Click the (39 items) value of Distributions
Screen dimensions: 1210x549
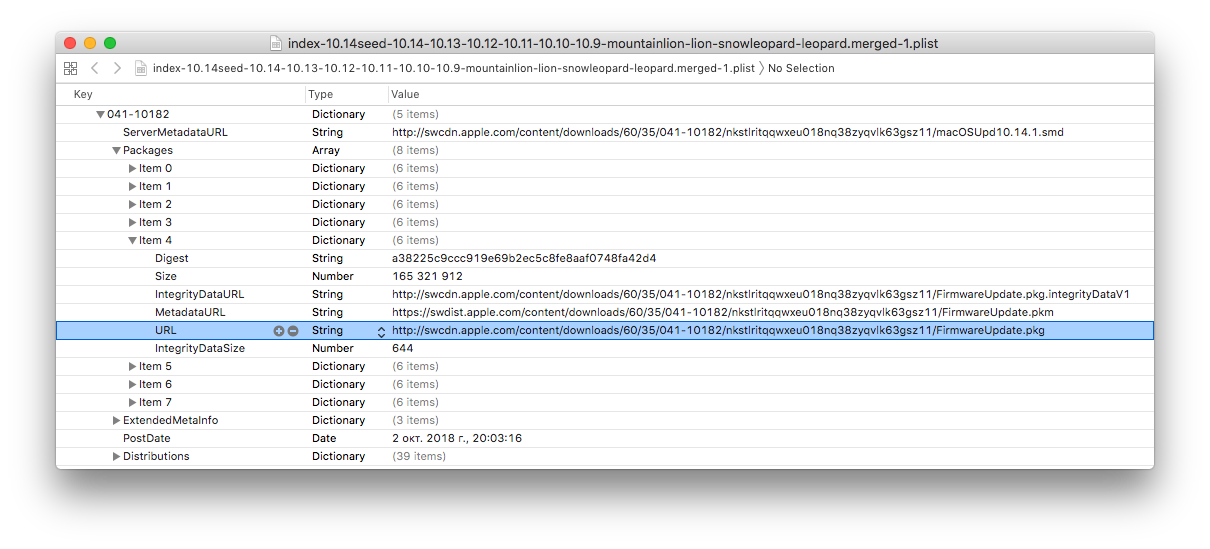[x=418, y=456]
